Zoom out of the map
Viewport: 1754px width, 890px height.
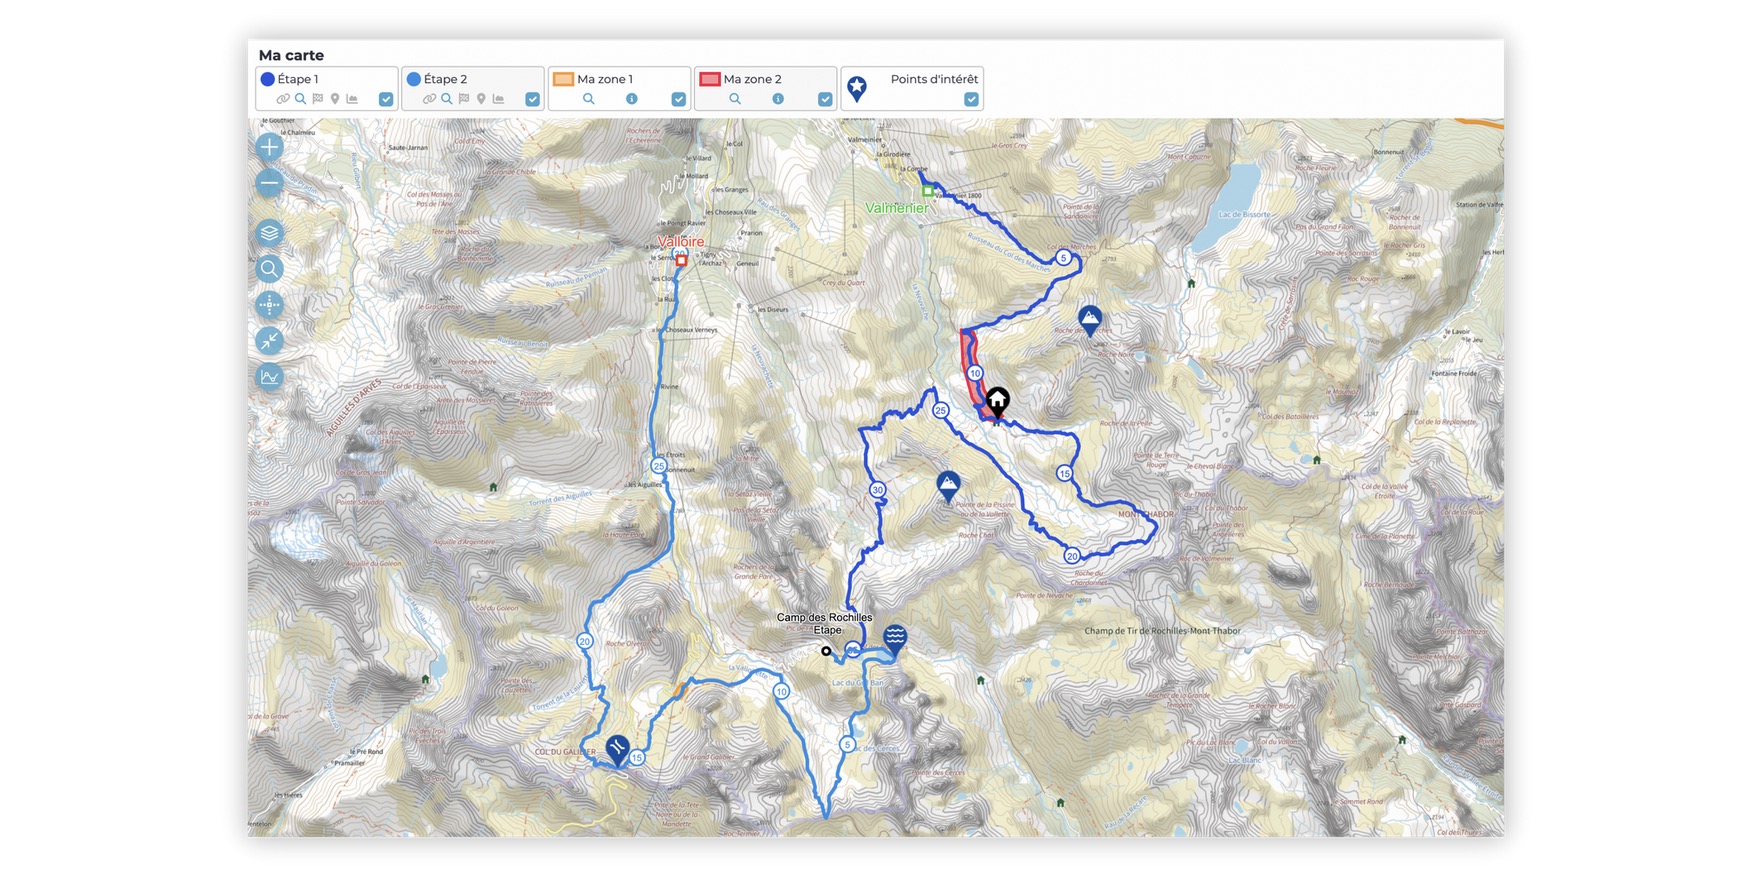(269, 184)
